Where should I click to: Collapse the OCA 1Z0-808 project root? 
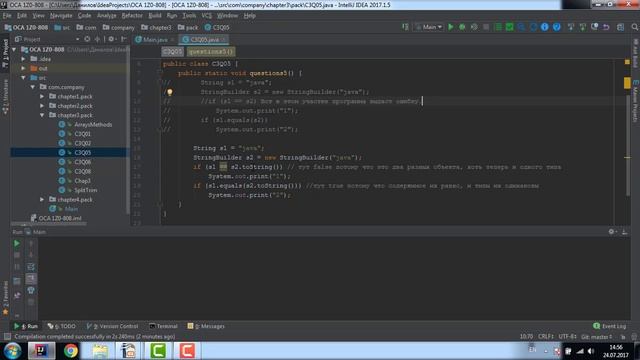coord(15,49)
